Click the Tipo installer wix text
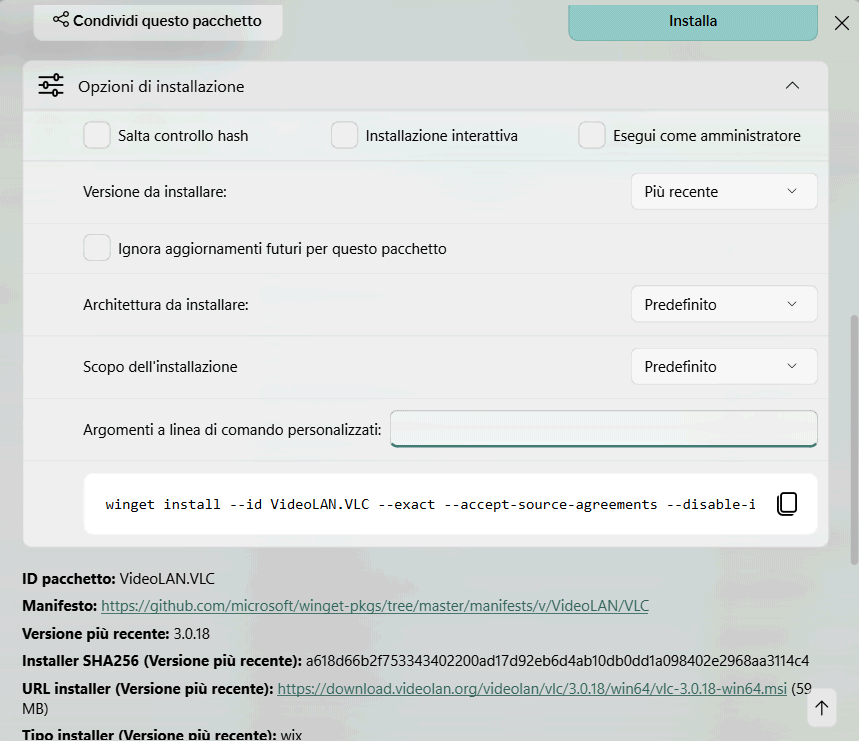Screen dimensions: 859x741 (x=162, y=734)
